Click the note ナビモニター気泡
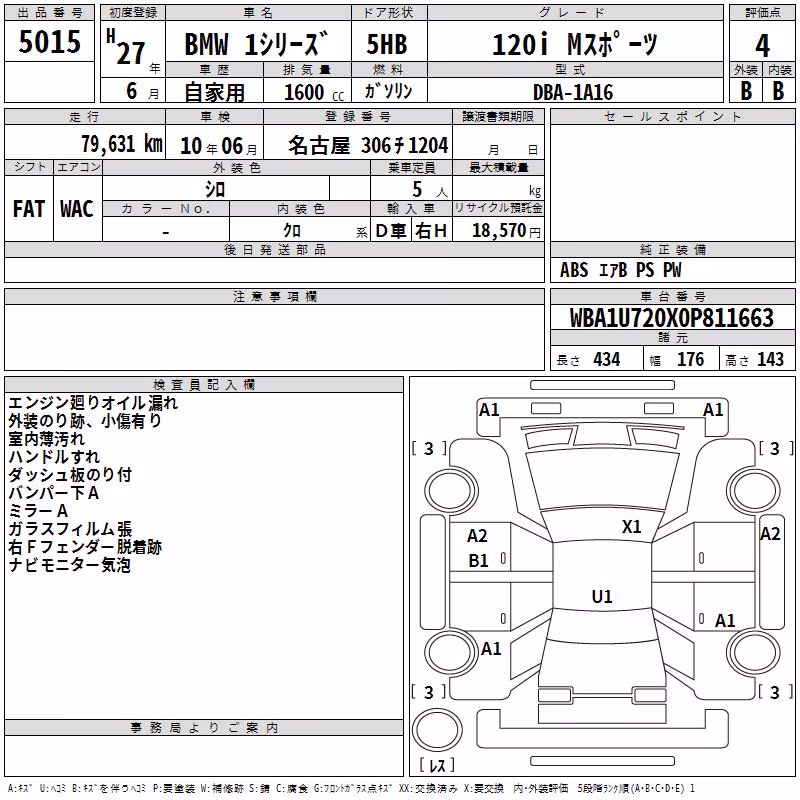Viewport: 800px width, 800px height. click(x=70, y=565)
